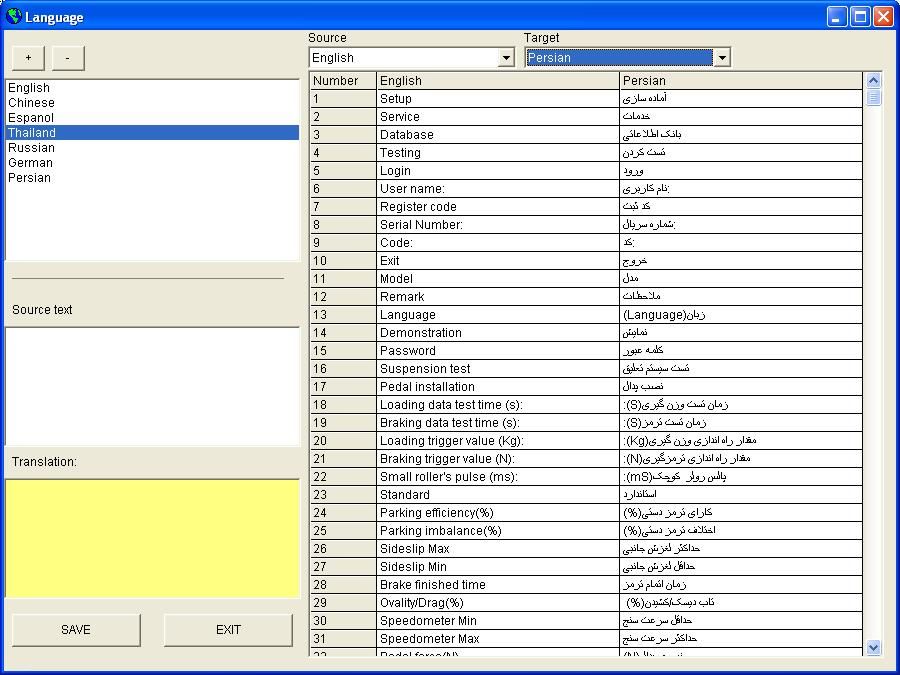900x675 pixels.
Task: Open the Target language dropdown arrow
Action: point(721,58)
